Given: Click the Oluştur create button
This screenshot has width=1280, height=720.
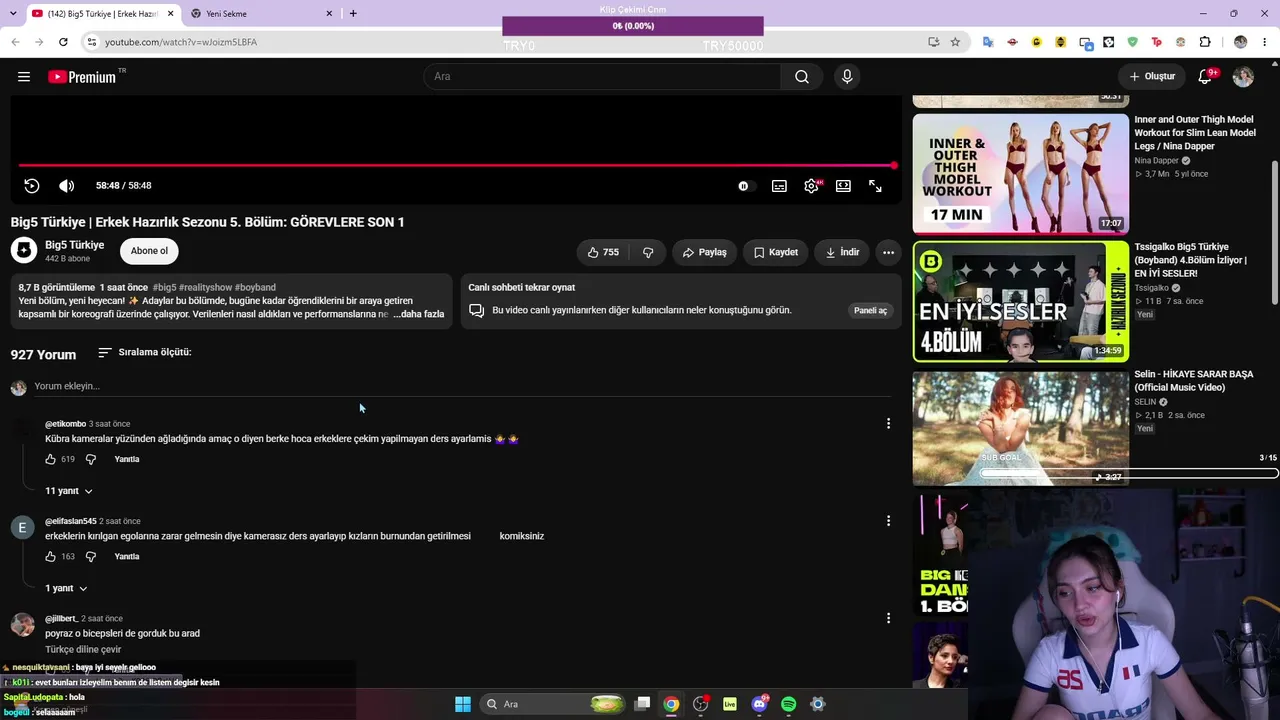Looking at the screenshot, I should 1152,77.
